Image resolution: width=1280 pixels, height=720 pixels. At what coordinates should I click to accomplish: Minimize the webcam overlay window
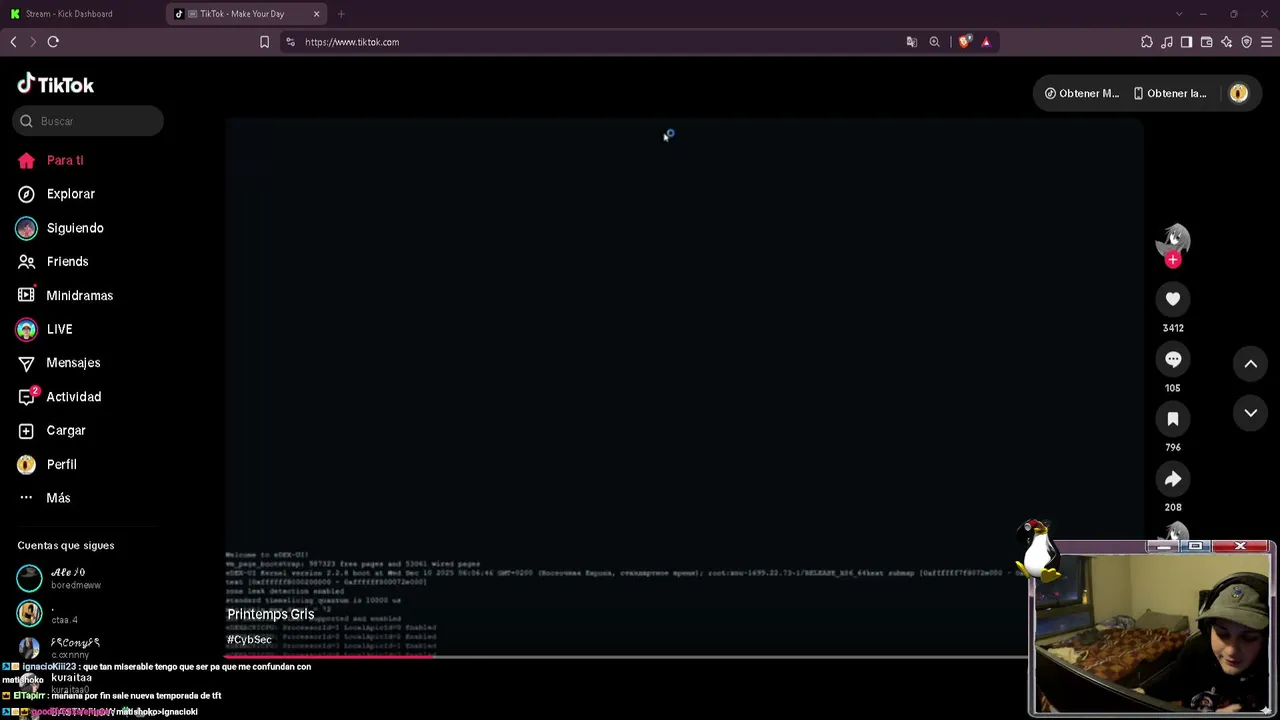(x=1164, y=546)
